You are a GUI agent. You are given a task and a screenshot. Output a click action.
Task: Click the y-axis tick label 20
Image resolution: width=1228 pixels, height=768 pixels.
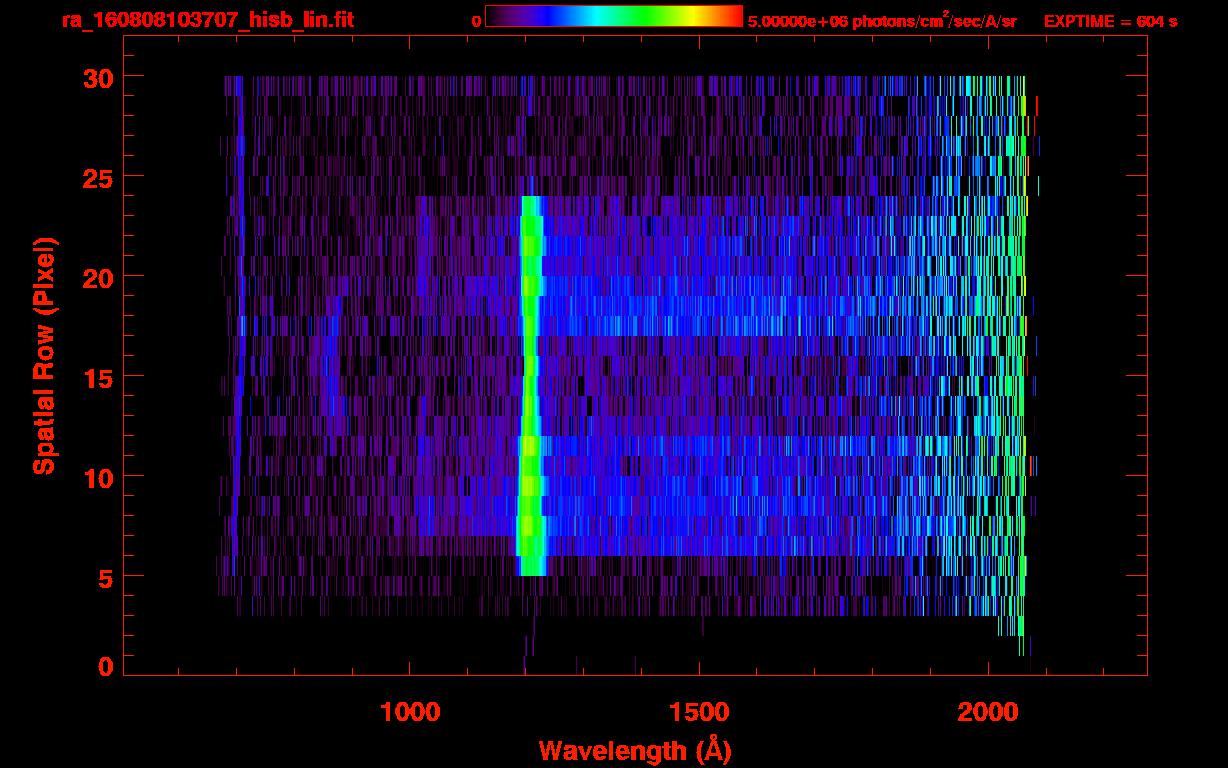[x=98, y=277]
